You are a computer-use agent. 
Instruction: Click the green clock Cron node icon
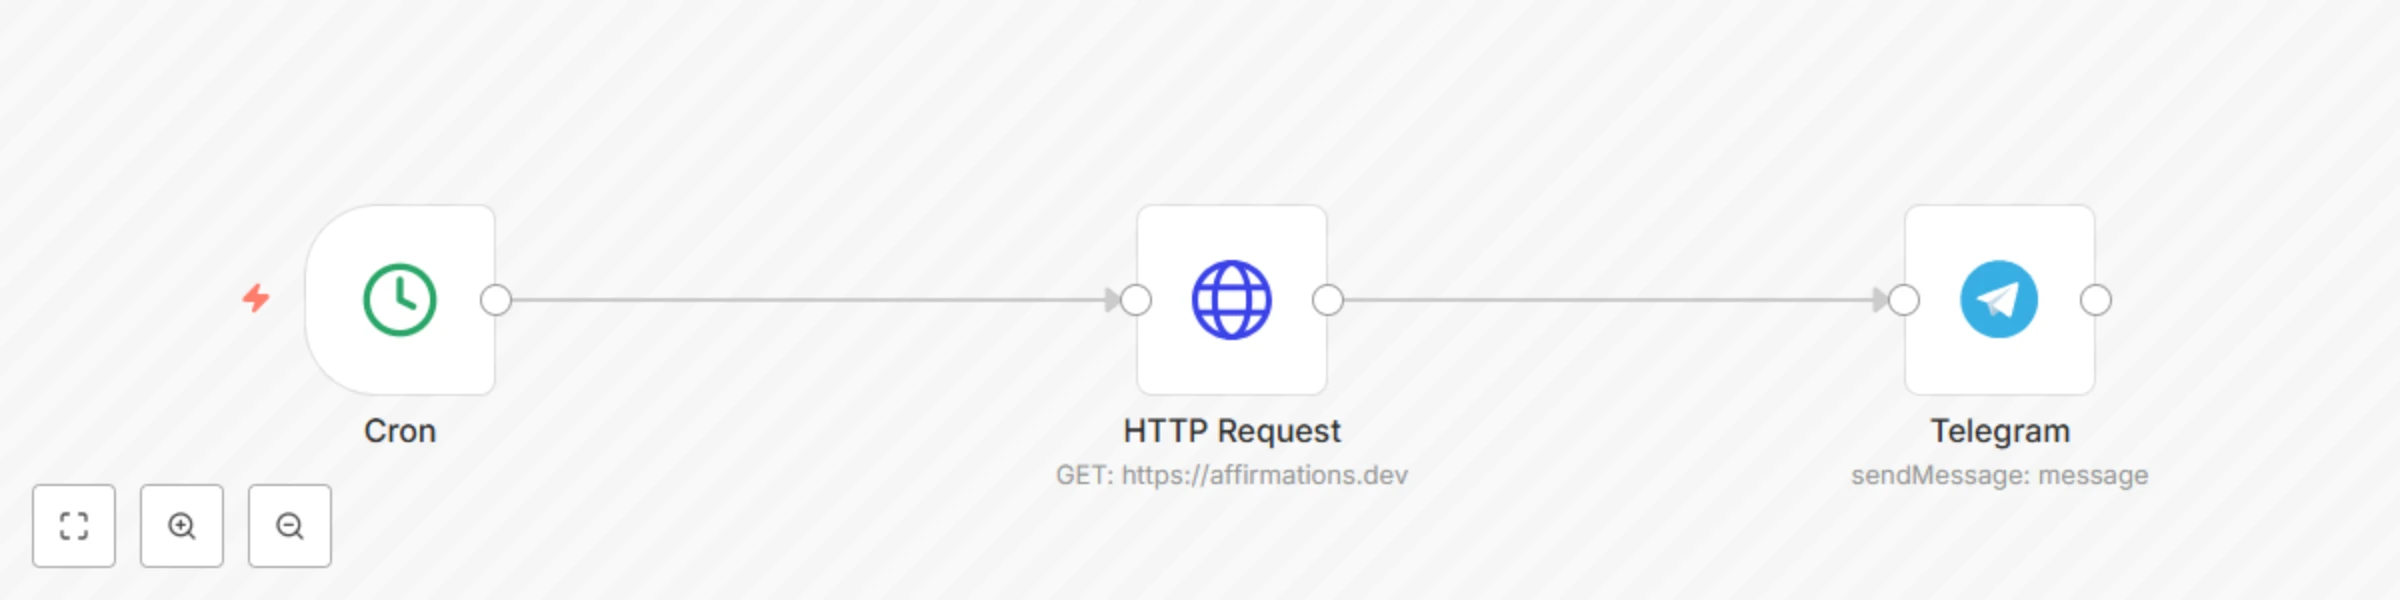click(399, 300)
